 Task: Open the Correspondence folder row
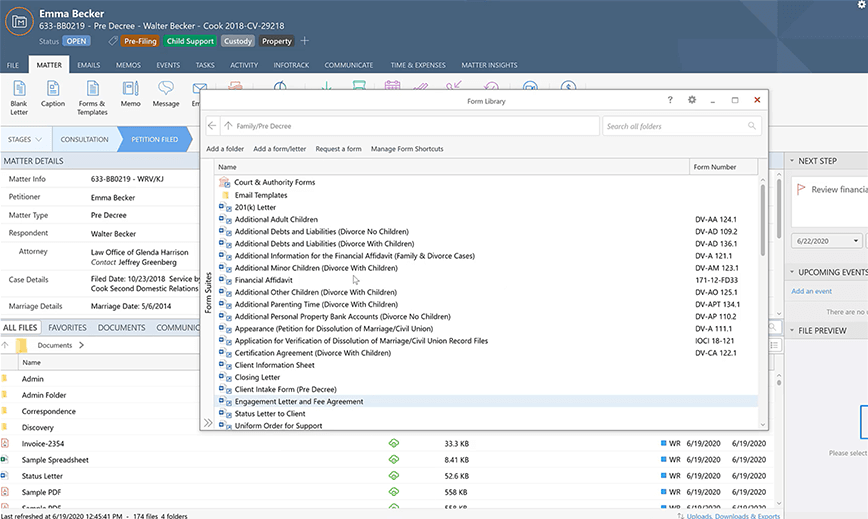click(x=49, y=411)
